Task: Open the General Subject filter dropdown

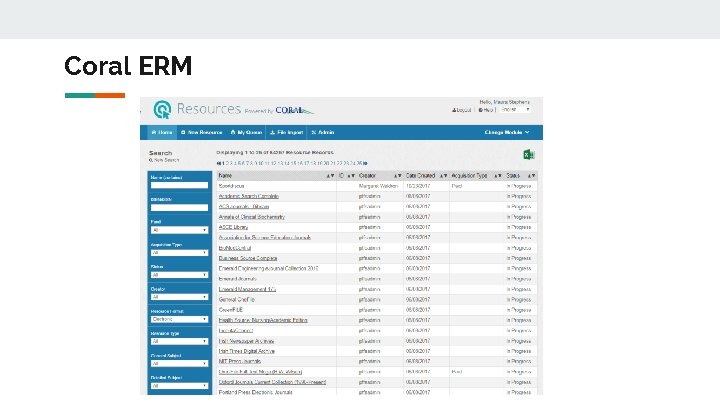Action: pos(180,363)
